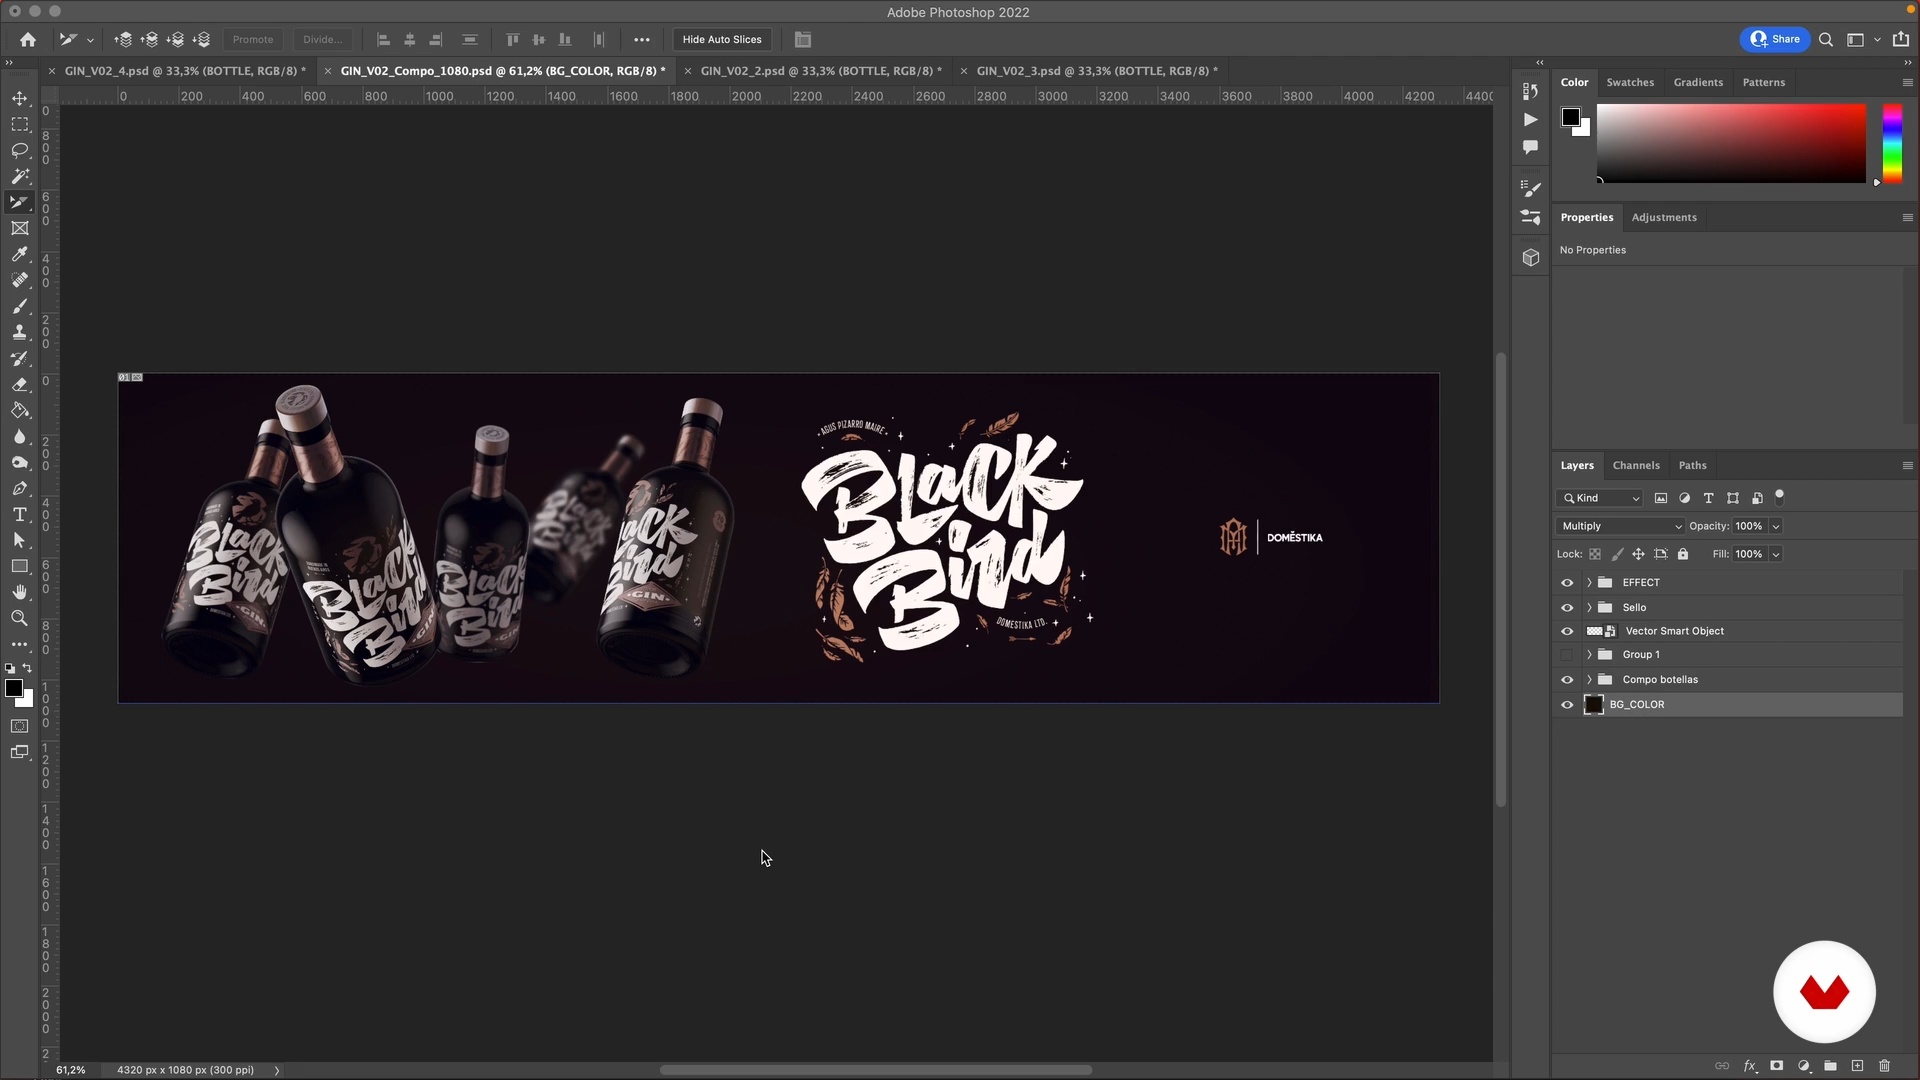The width and height of the screenshot is (1920, 1080).
Task: Click the blue Share button
Action: [1775, 40]
